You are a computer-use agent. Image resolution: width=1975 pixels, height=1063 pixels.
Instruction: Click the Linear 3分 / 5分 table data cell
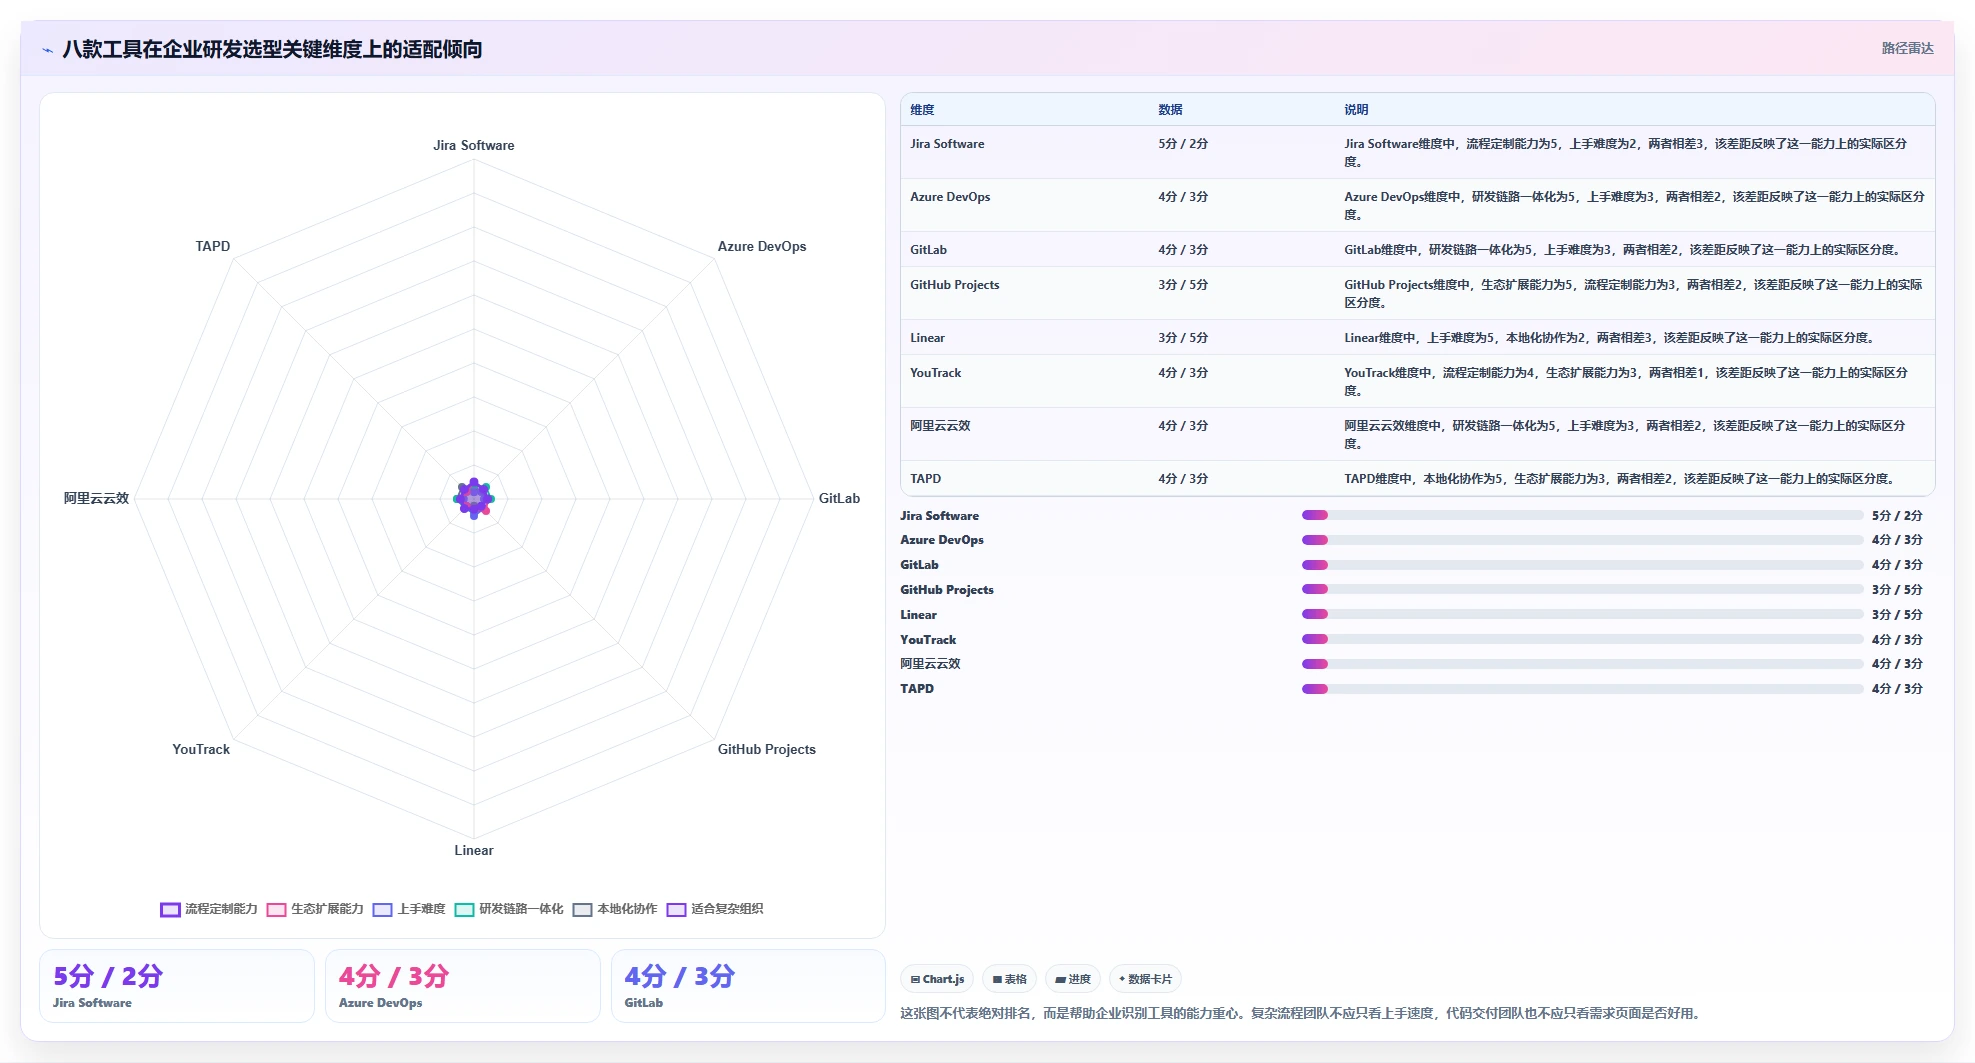(x=1183, y=338)
